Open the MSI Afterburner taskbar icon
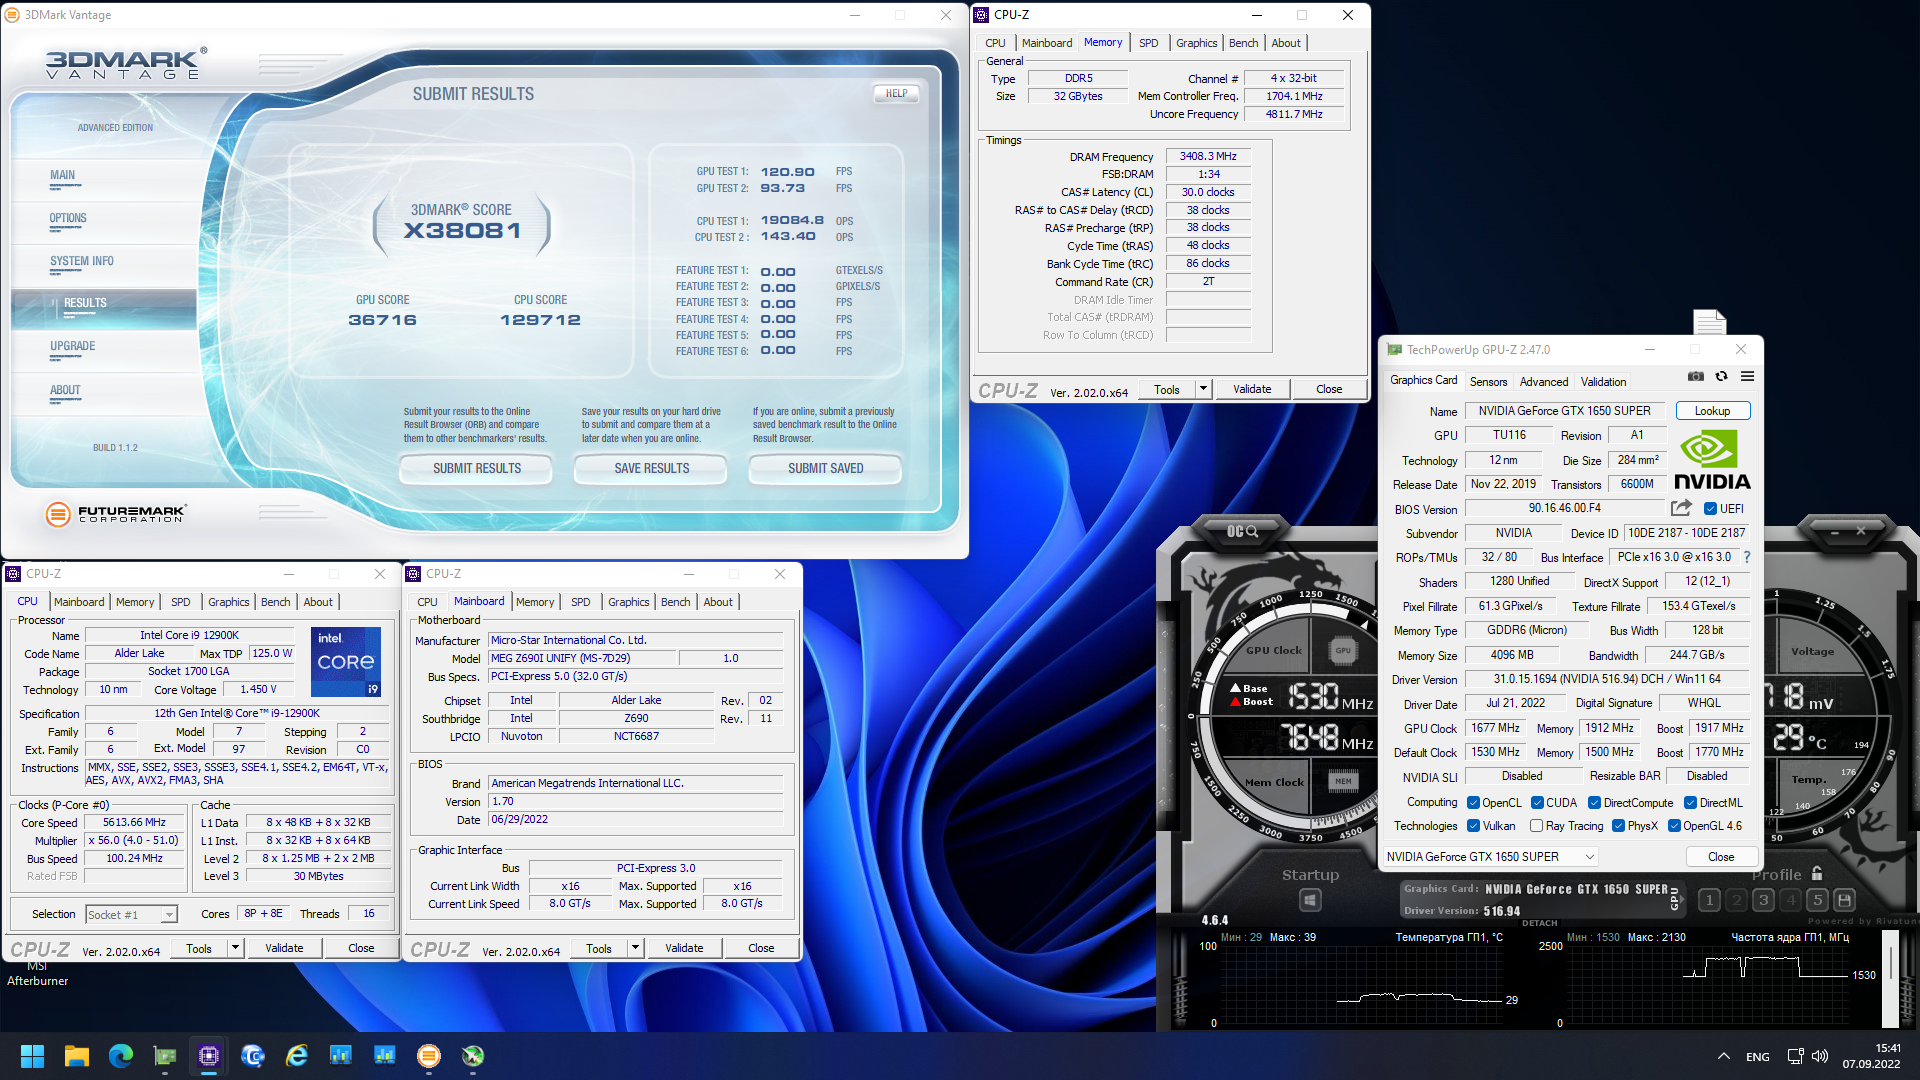Image resolution: width=1920 pixels, height=1080 pixels. [x=473, y=1056]
